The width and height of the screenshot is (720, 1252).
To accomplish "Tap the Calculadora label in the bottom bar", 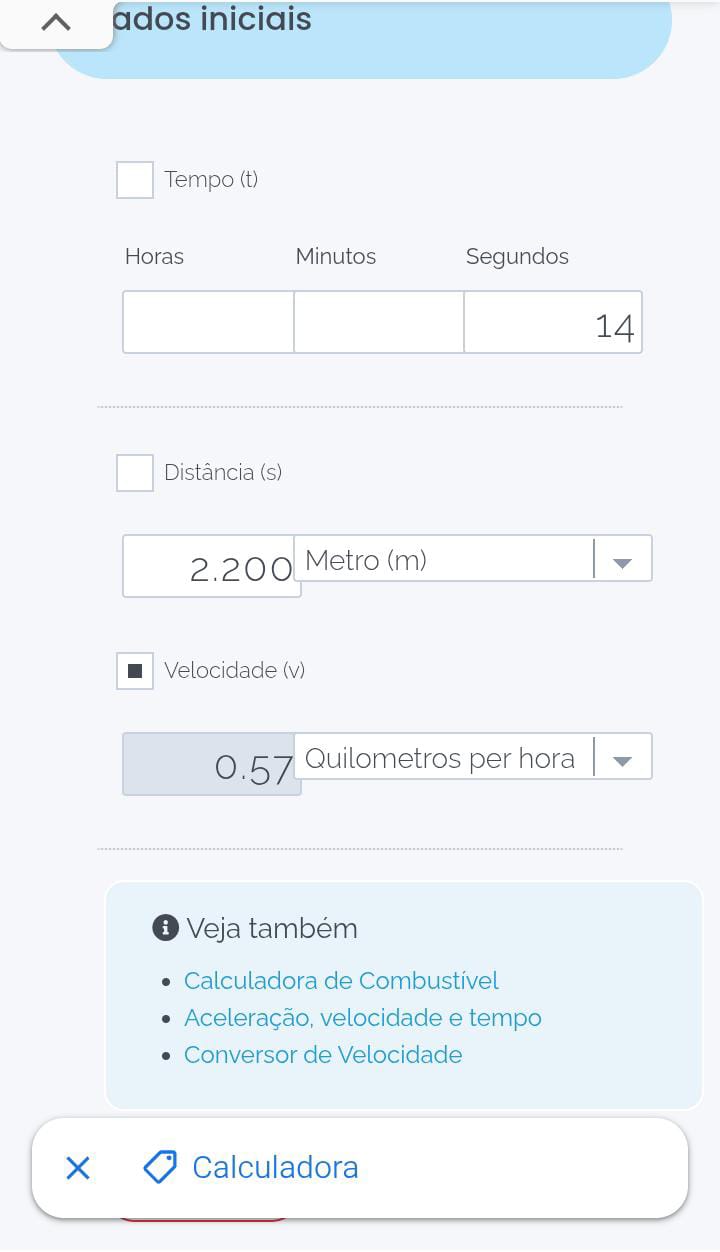I will 275,1167.
